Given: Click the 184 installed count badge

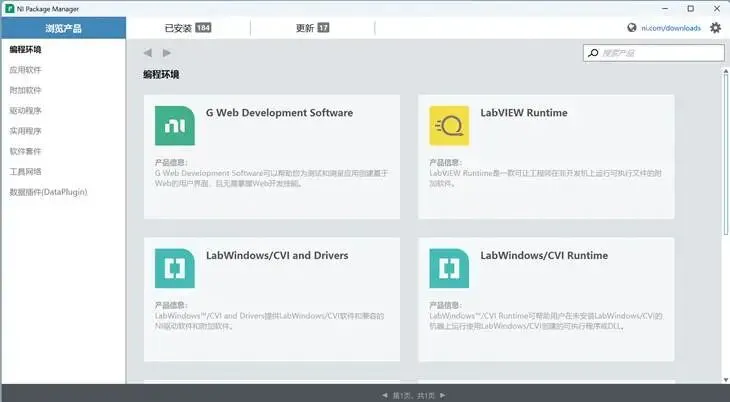Looking at the screenshot, I should pyautogui.click(x=203, y=27).
